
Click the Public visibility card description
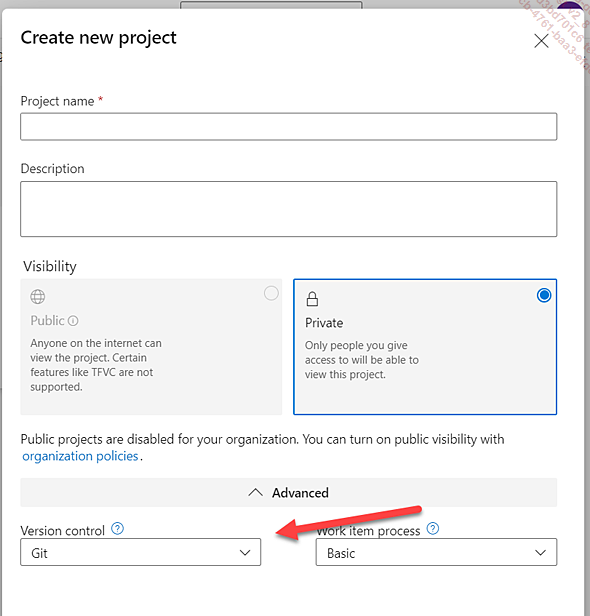(96, 365)
